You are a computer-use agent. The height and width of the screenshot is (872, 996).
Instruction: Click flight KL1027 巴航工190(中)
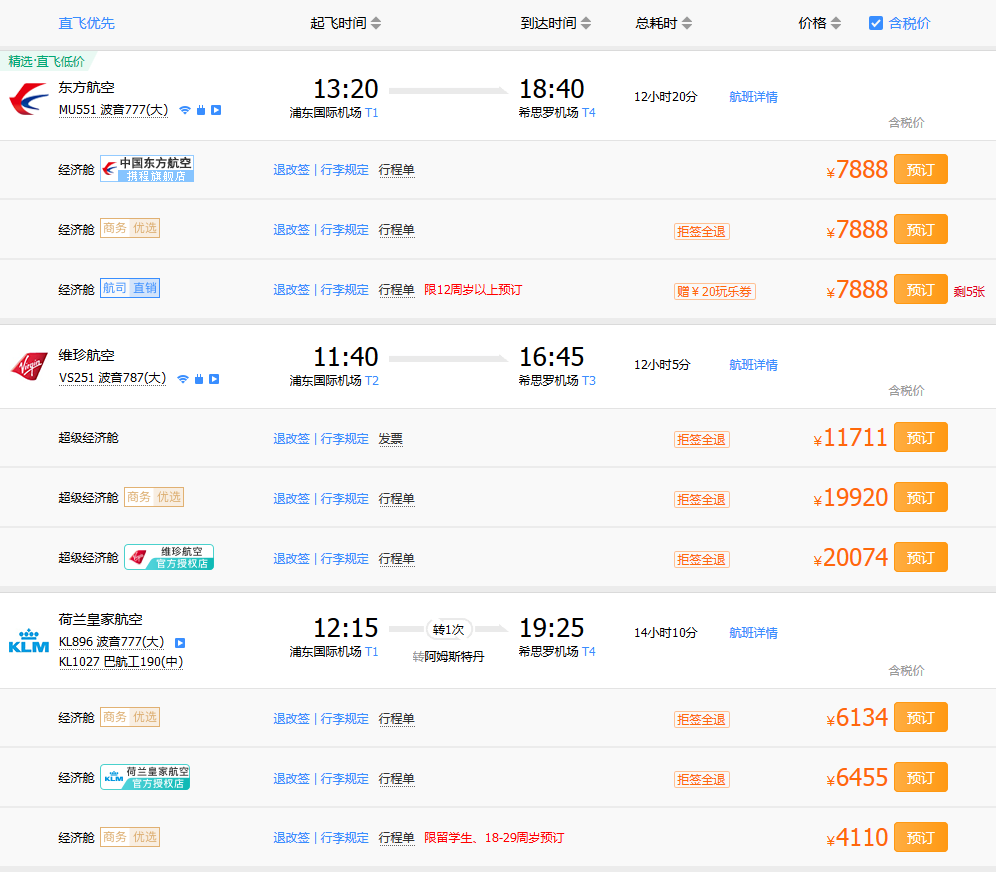tap(121, 662)
